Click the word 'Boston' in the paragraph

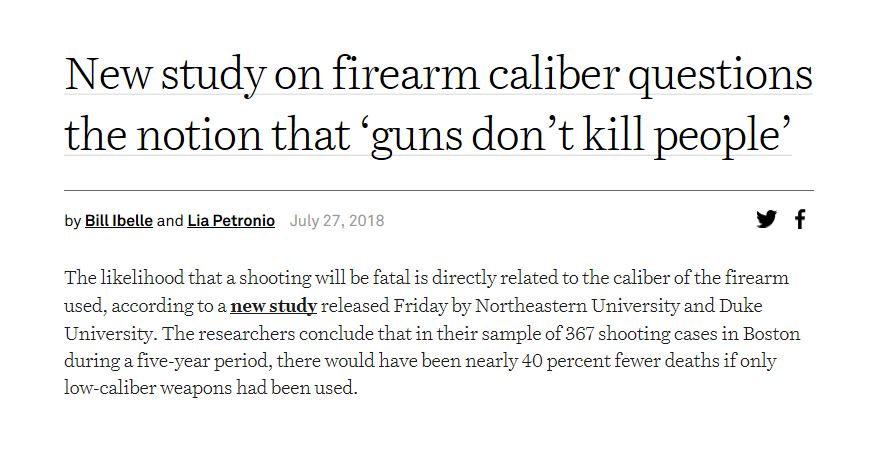pyautogui.click(x=771, y=333)
